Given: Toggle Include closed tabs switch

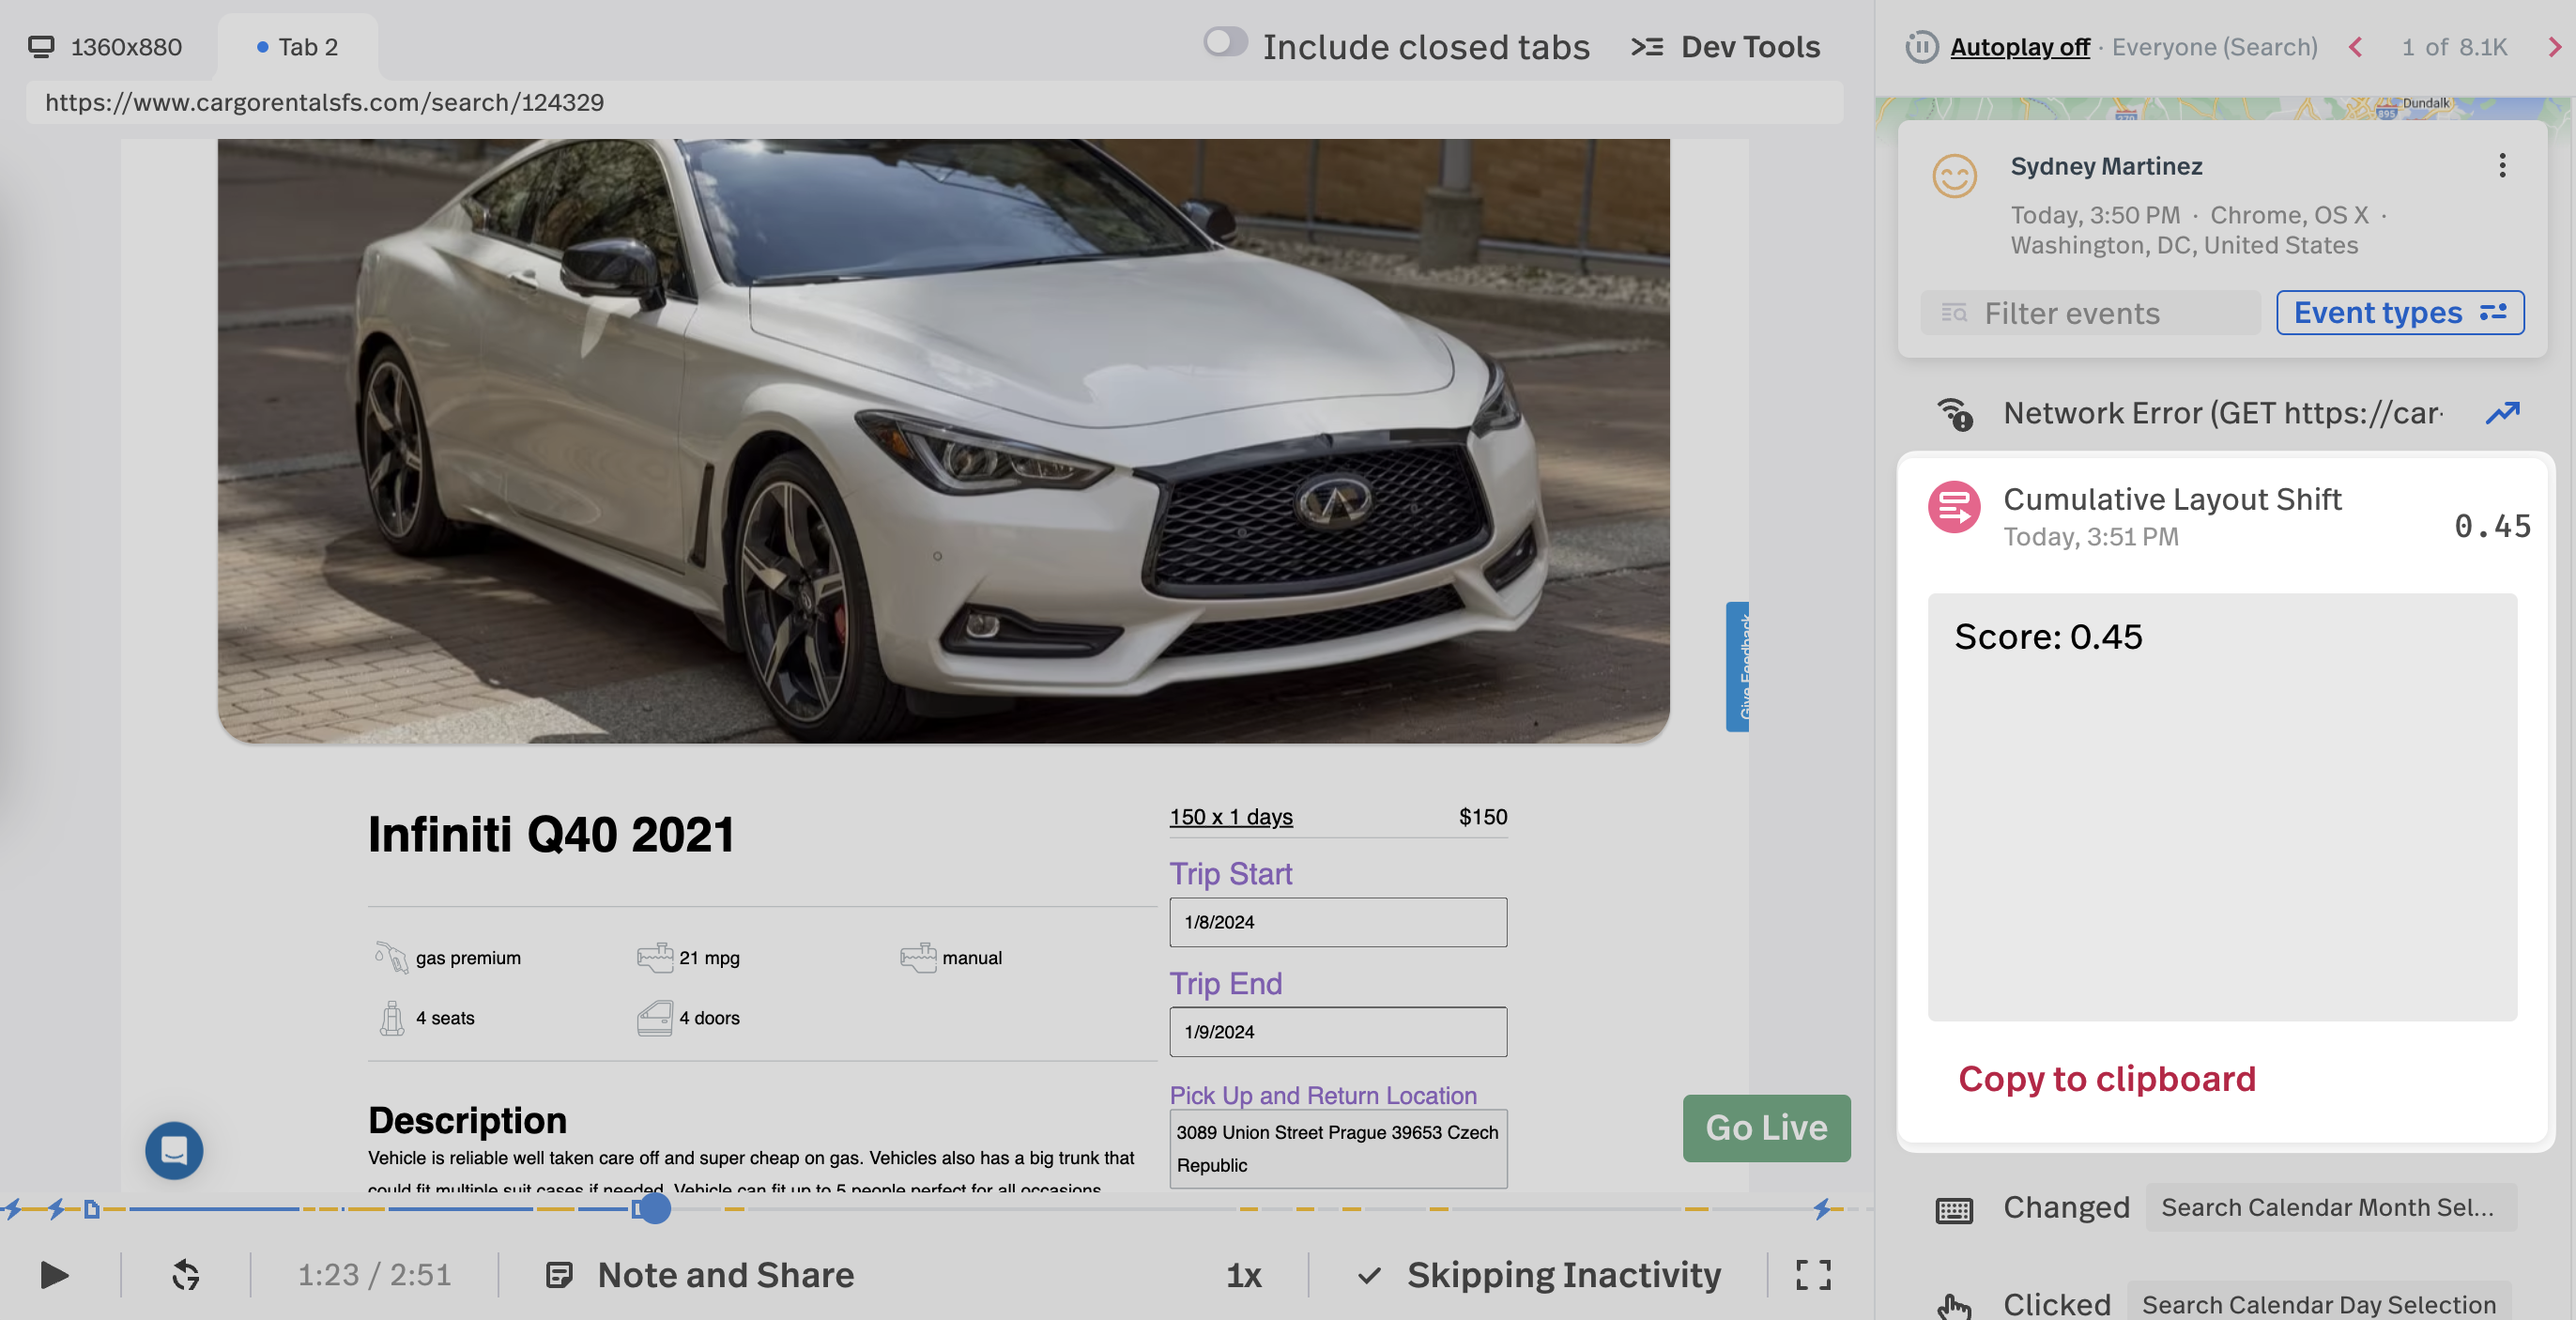Looking at the screenshot, I should tap(1225, 43).
